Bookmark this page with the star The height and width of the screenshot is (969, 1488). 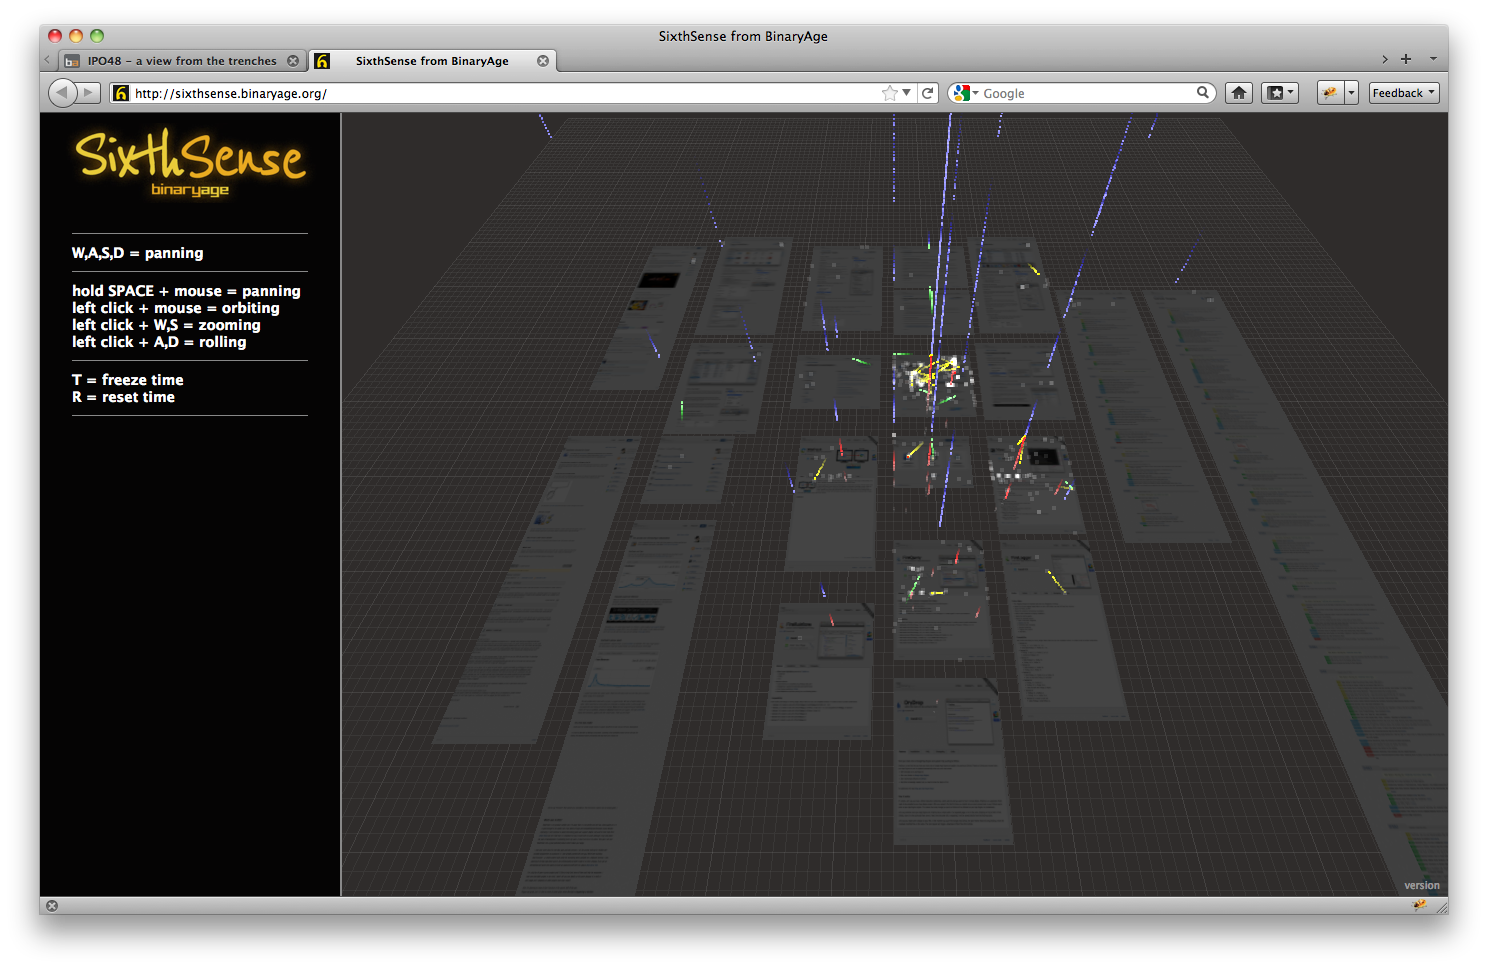pos(889,93)
